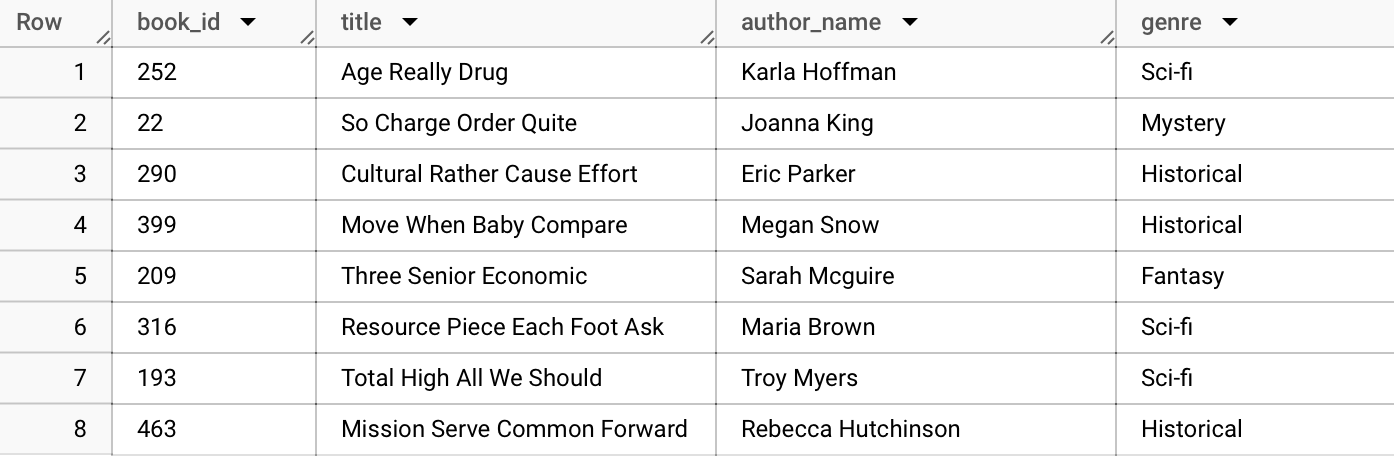Select the Row column header
The image size is (1394, 458).
coord(56,23)
